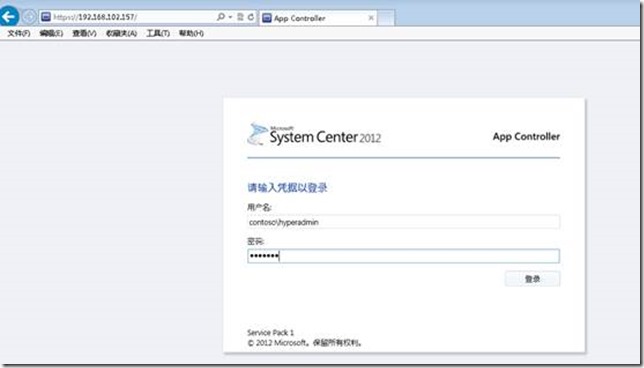The image size is (644, 368).
Task: Click the System Center 2012 logo
Action: (314, 134)
